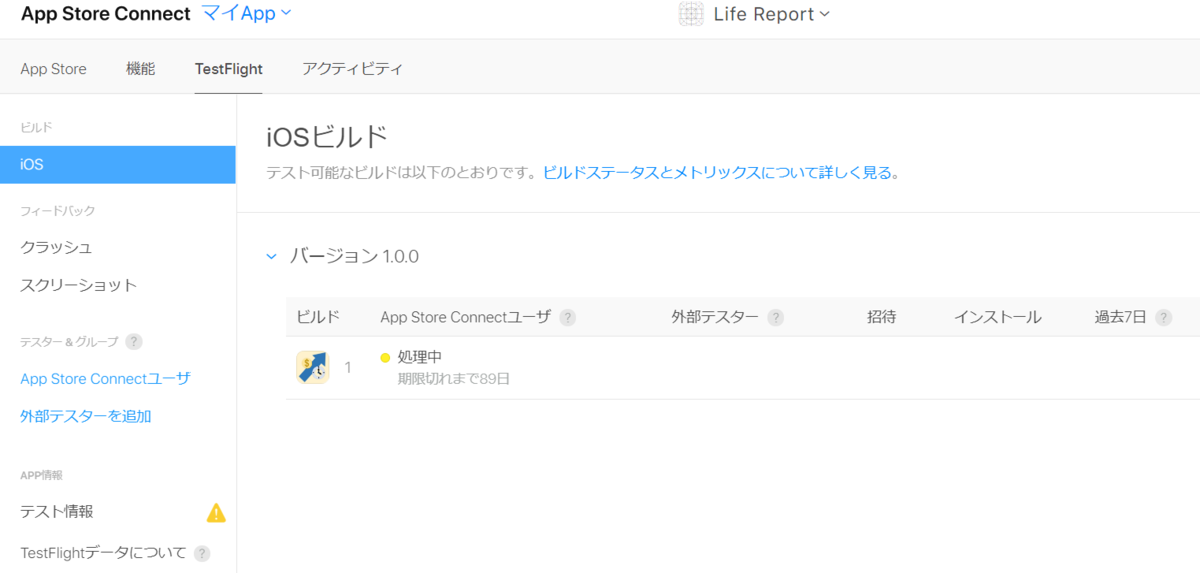Image resolution: width=1200 pixels, height=573 pixels.
Task: Select iOS in the sidebar
Action: [118, 165]
